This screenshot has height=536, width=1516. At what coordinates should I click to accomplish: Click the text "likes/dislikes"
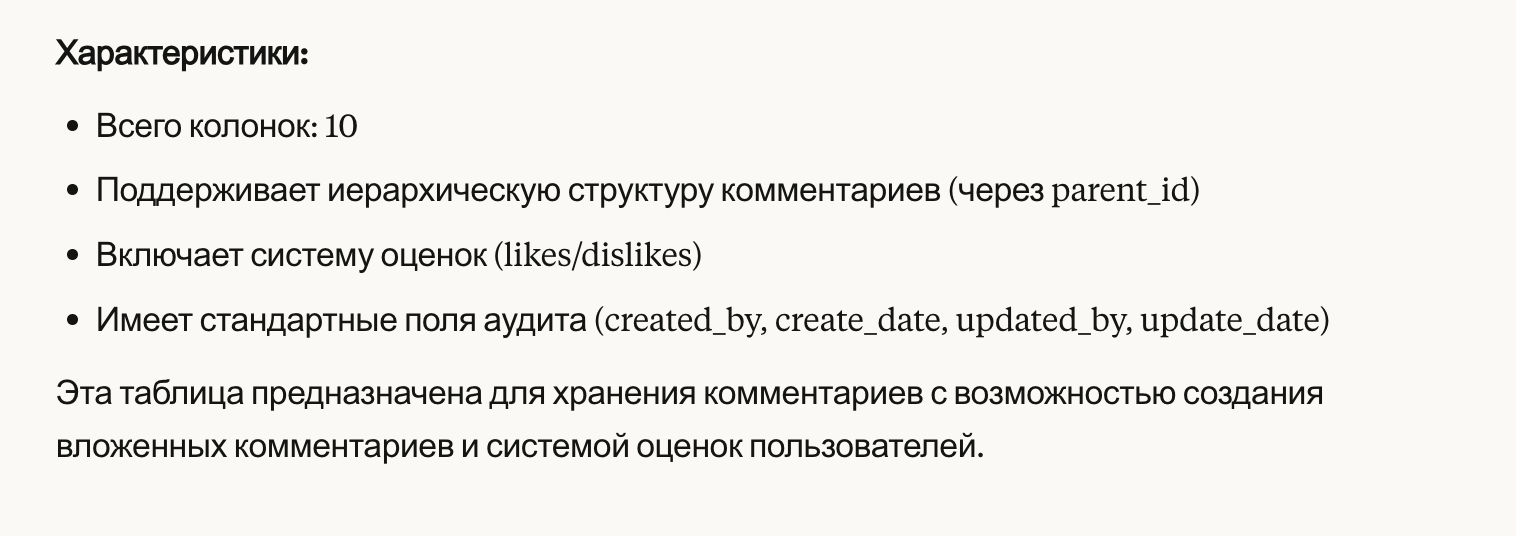click(x=598, y=256)
